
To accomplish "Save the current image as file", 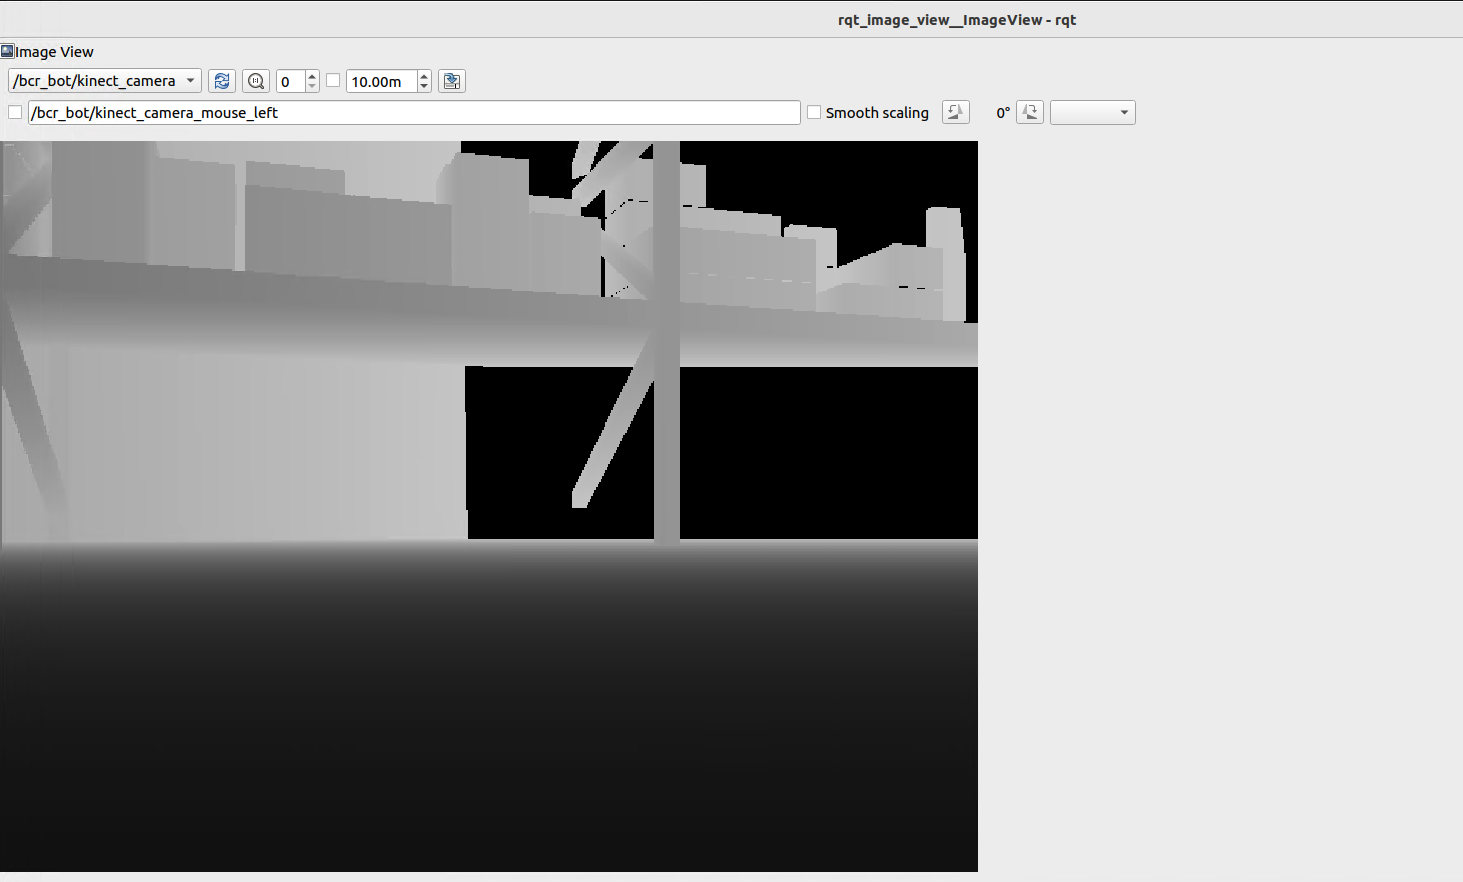I will pyautogui.click(x=452, y=81).
